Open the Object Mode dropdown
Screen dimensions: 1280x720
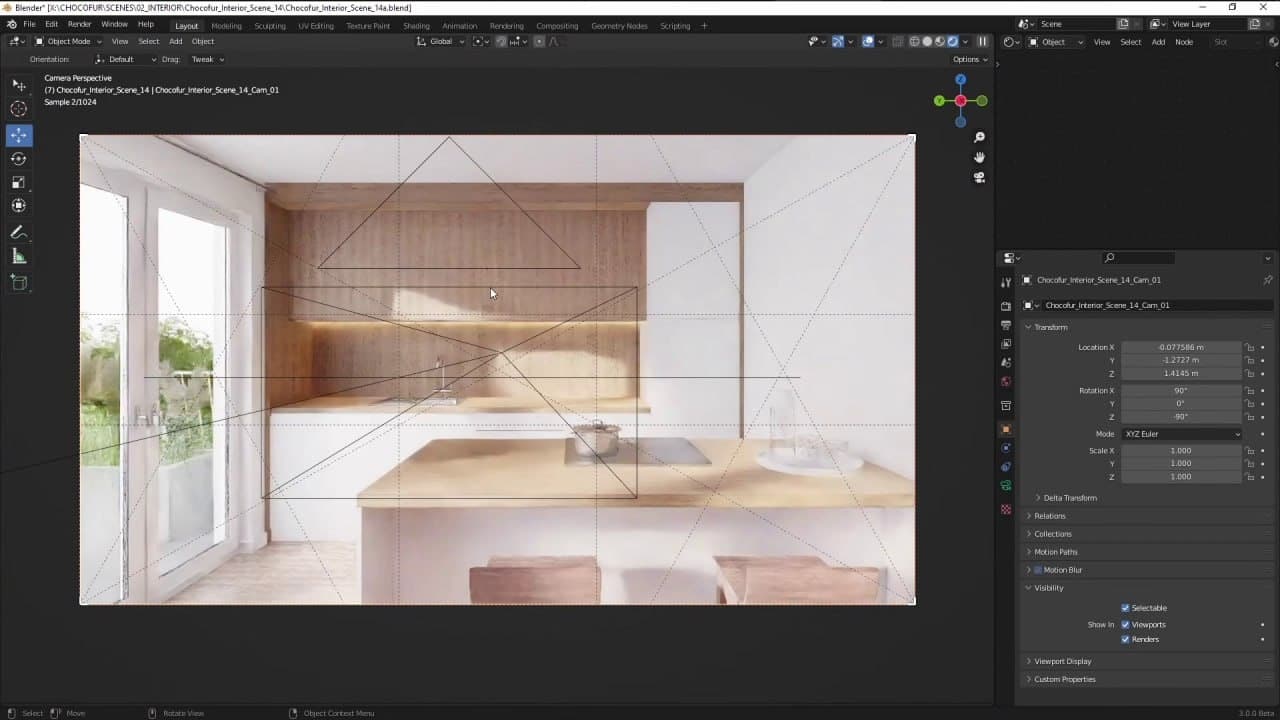[x=69, y=42]
